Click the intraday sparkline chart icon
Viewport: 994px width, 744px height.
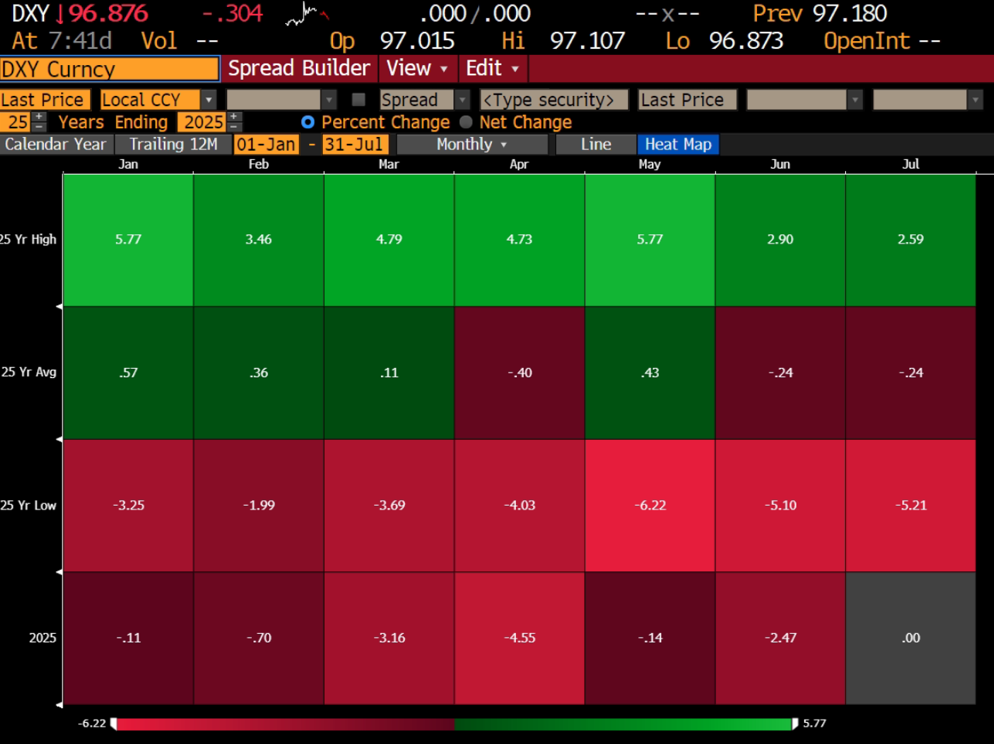(306, 14)
